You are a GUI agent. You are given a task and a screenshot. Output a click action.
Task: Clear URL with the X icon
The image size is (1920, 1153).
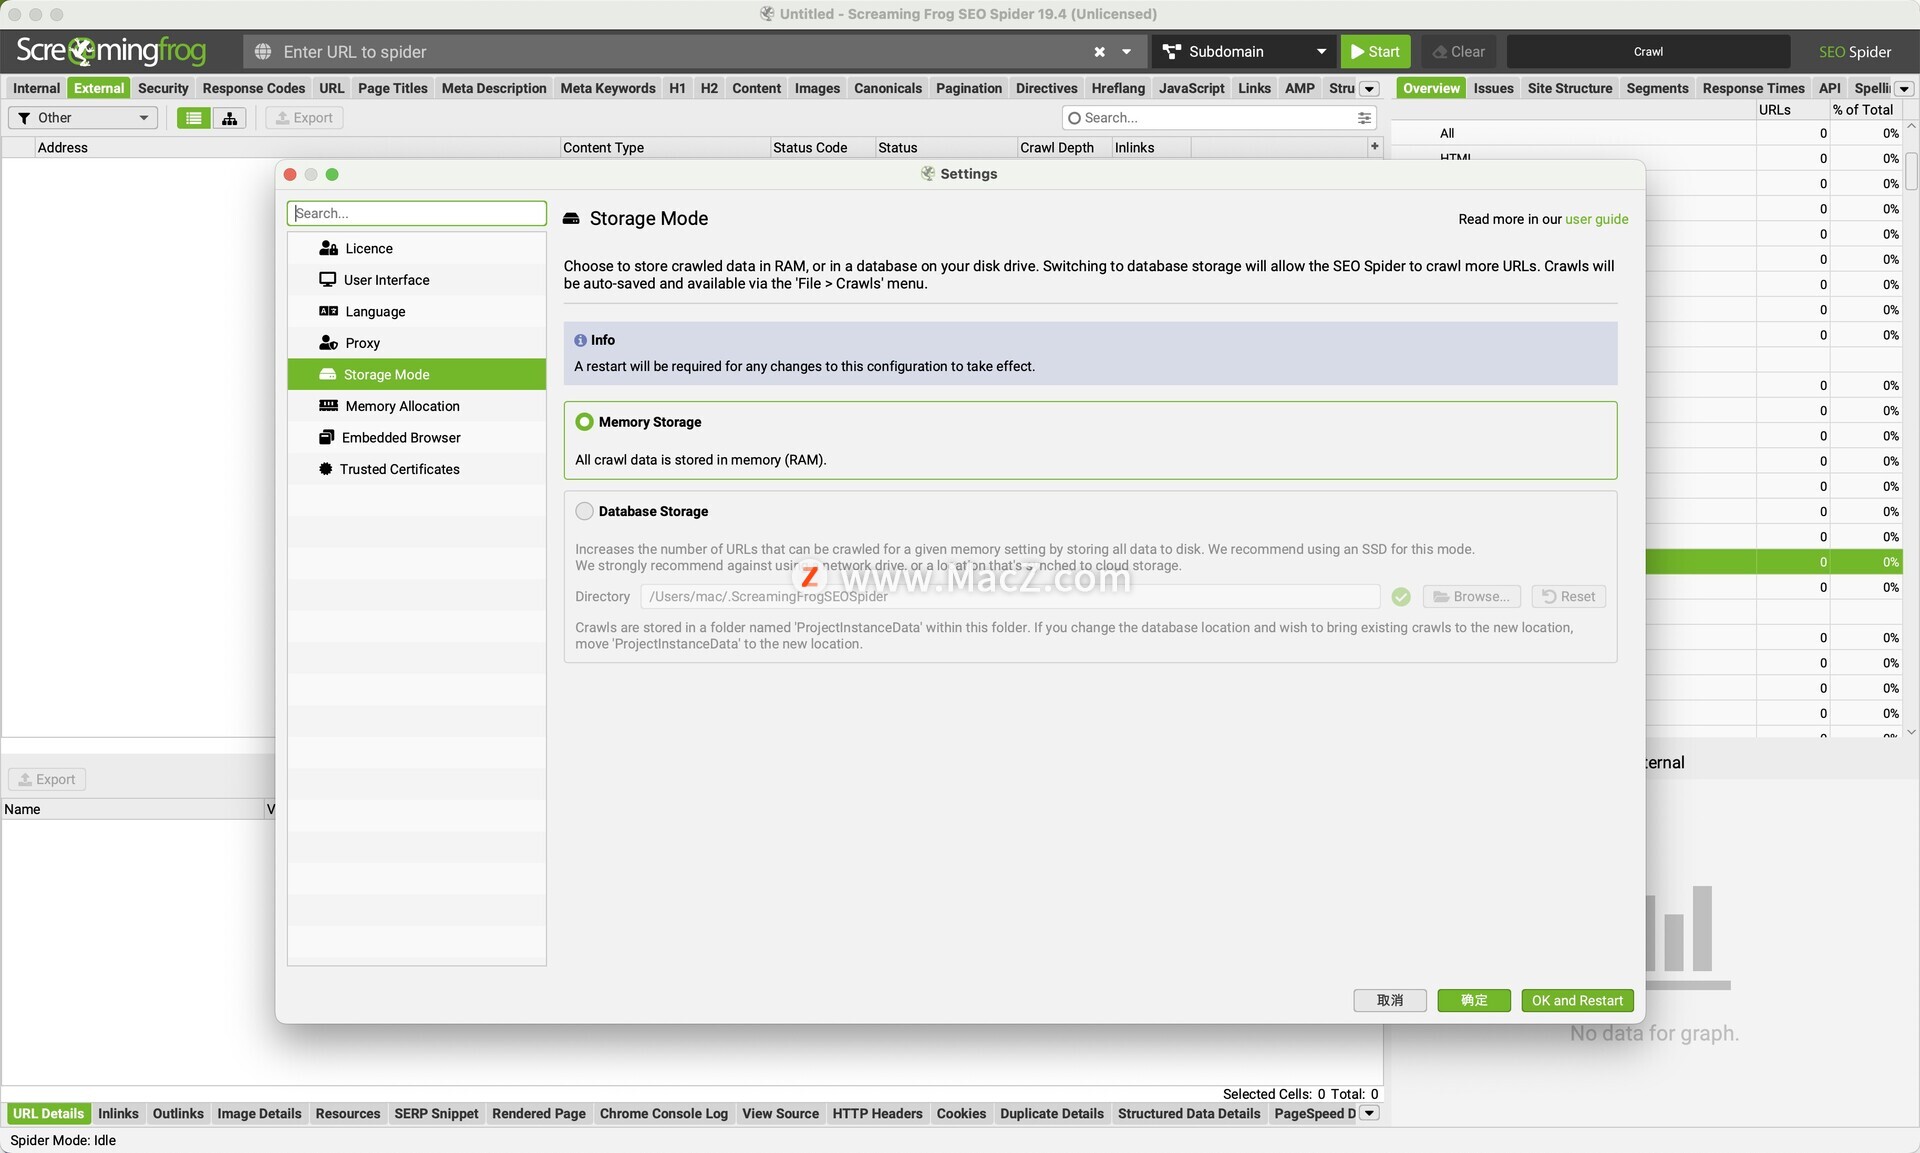1099,52
